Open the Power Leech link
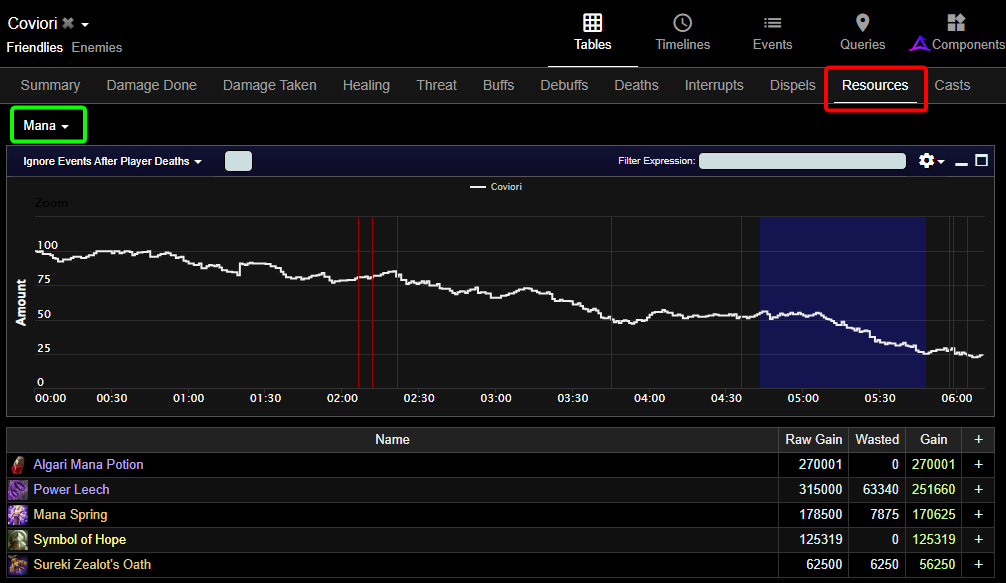Screen dimensions: 1006x583 tap(71, 489)
